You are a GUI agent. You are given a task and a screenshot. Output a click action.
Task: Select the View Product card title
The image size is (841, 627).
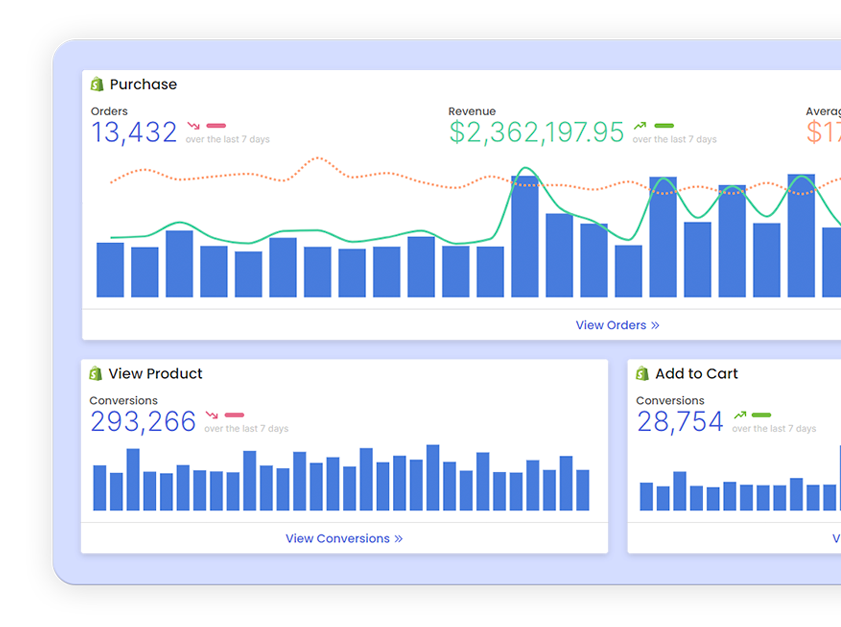coord(156,373)
